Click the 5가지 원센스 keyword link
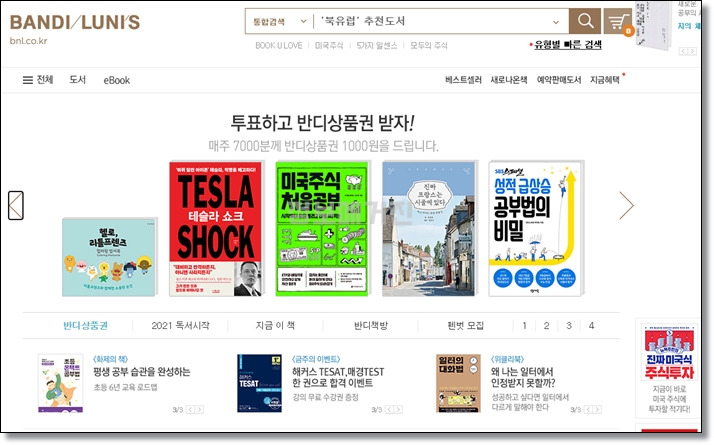The image size is (714, 445). tap(377, 46)
